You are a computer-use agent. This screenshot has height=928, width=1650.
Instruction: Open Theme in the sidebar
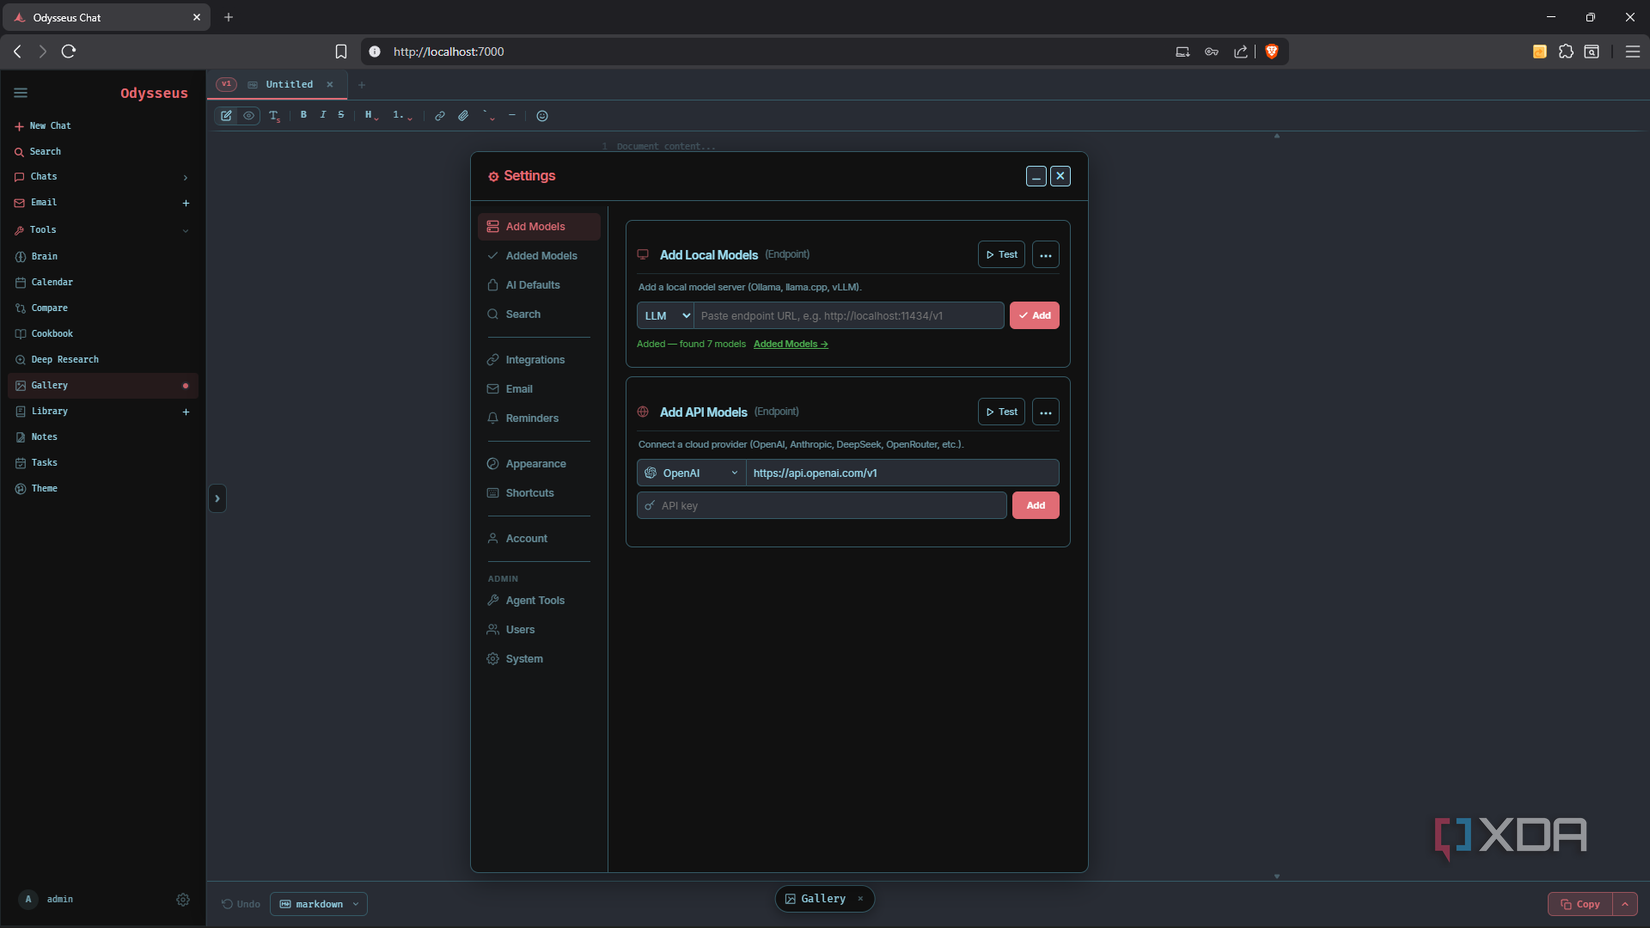pos(44,489)
